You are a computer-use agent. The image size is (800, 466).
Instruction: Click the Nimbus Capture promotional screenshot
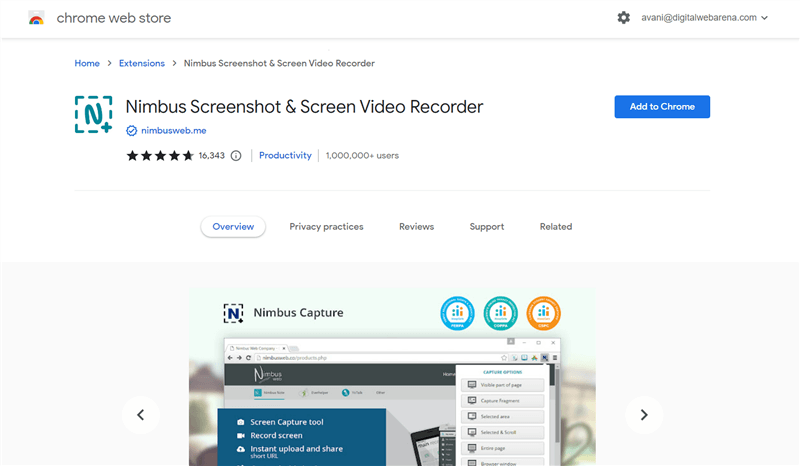[x=392, y=377]
